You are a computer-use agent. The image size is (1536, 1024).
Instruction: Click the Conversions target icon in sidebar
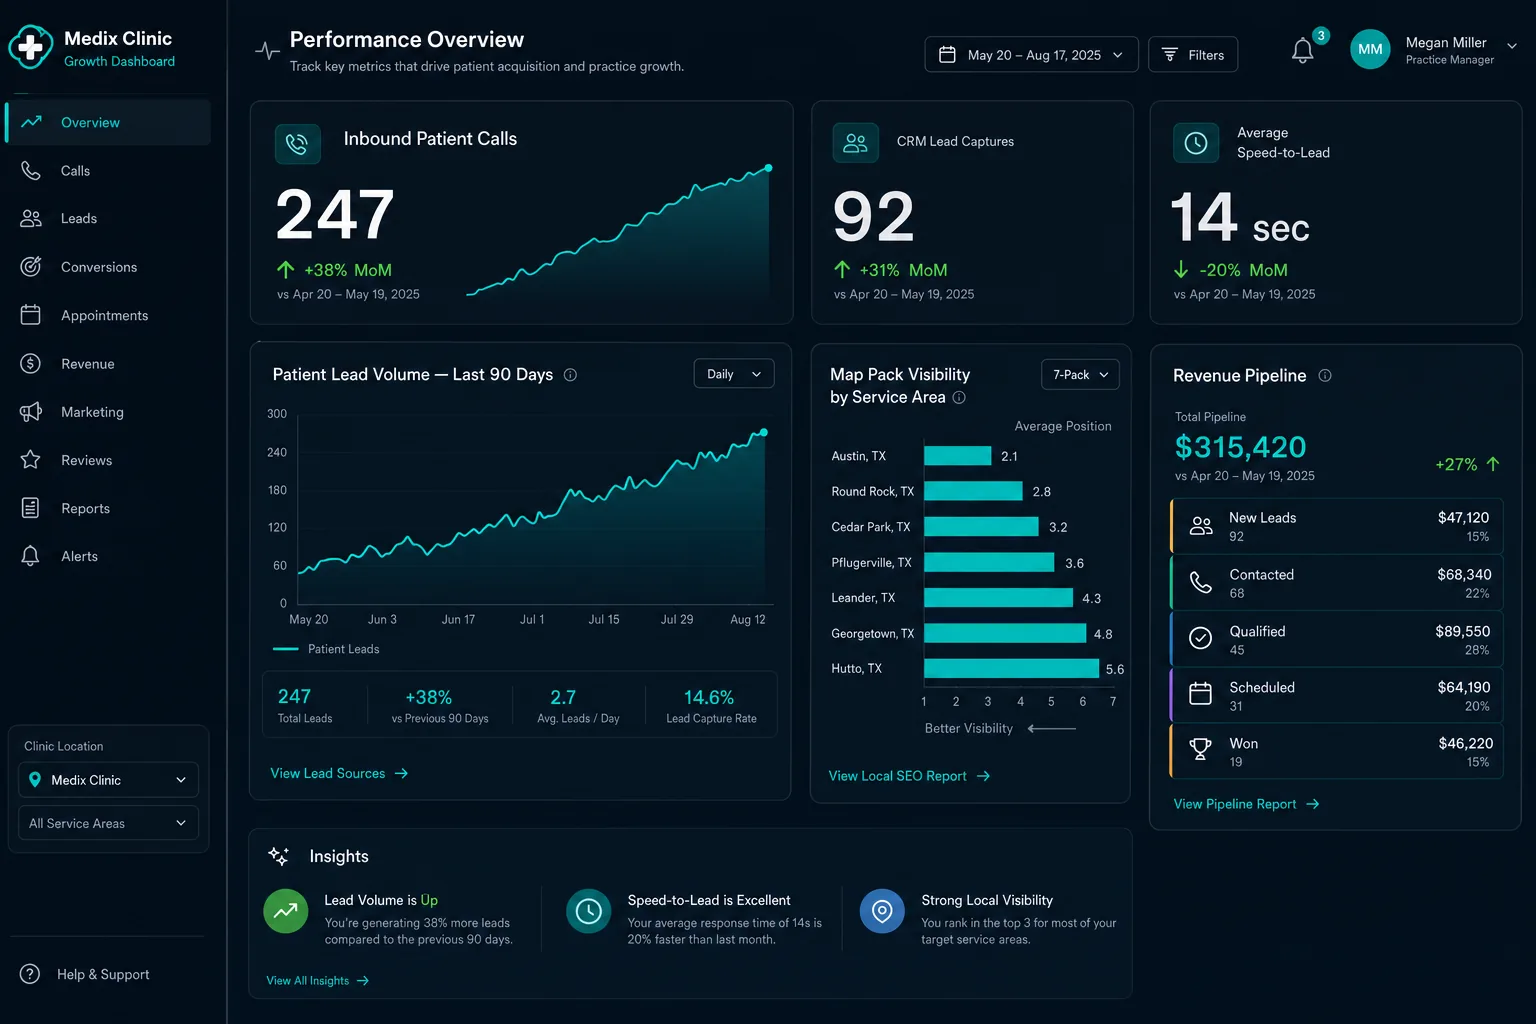[x=31, y=267]
